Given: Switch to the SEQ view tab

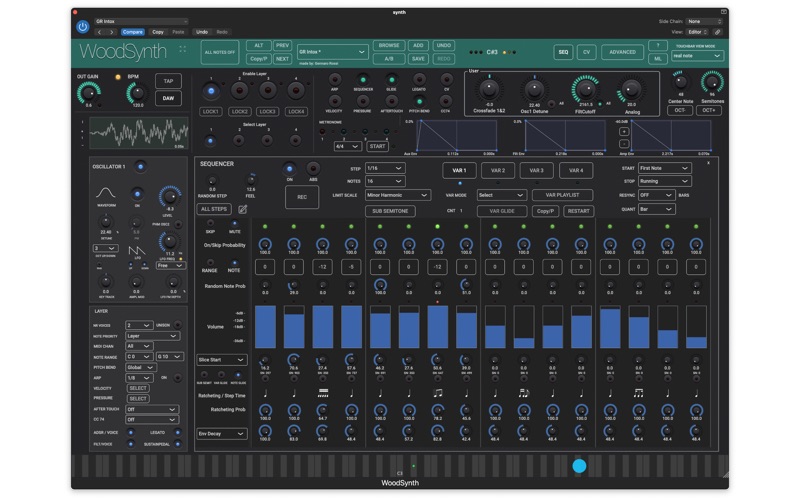Looking at the screenshot, I should tap(563, 52).
